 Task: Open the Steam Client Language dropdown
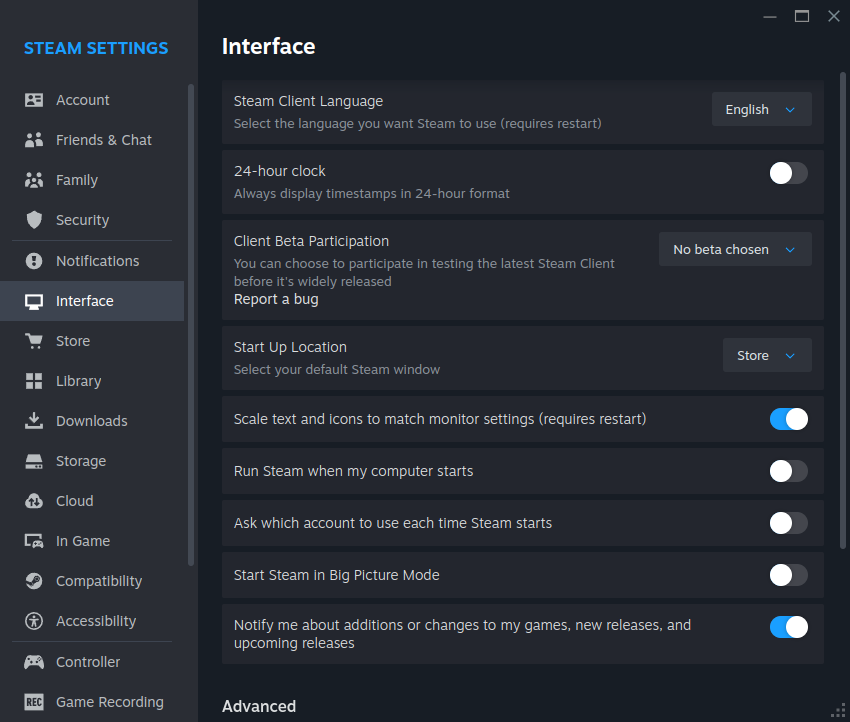761,109
